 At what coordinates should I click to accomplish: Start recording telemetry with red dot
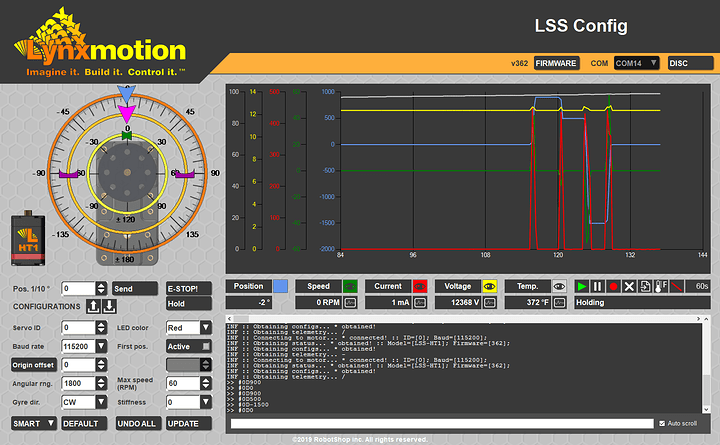tap(613, 287)
